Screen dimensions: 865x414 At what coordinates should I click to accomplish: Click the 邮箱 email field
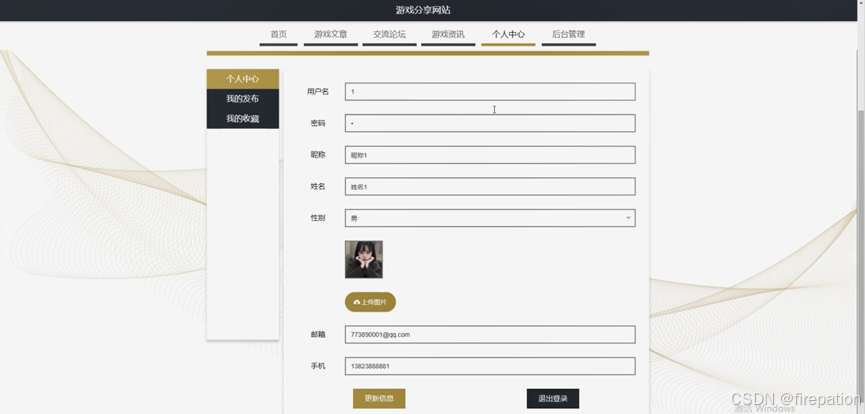click(490, 335)
